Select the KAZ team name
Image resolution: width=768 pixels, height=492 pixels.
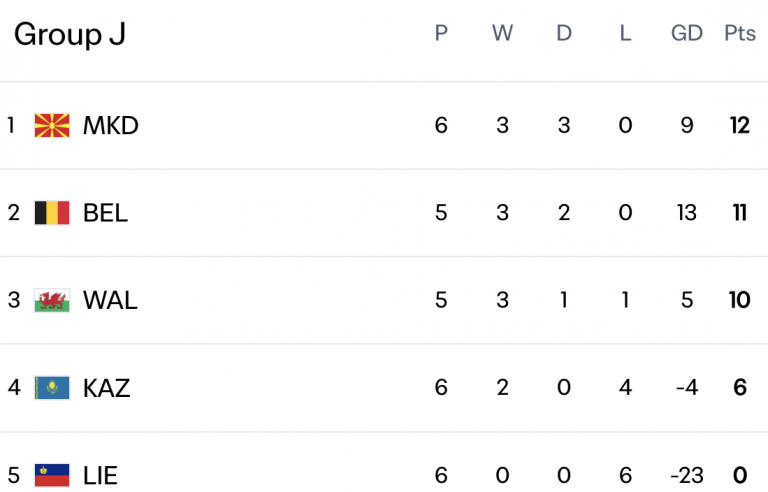(106, 387)
